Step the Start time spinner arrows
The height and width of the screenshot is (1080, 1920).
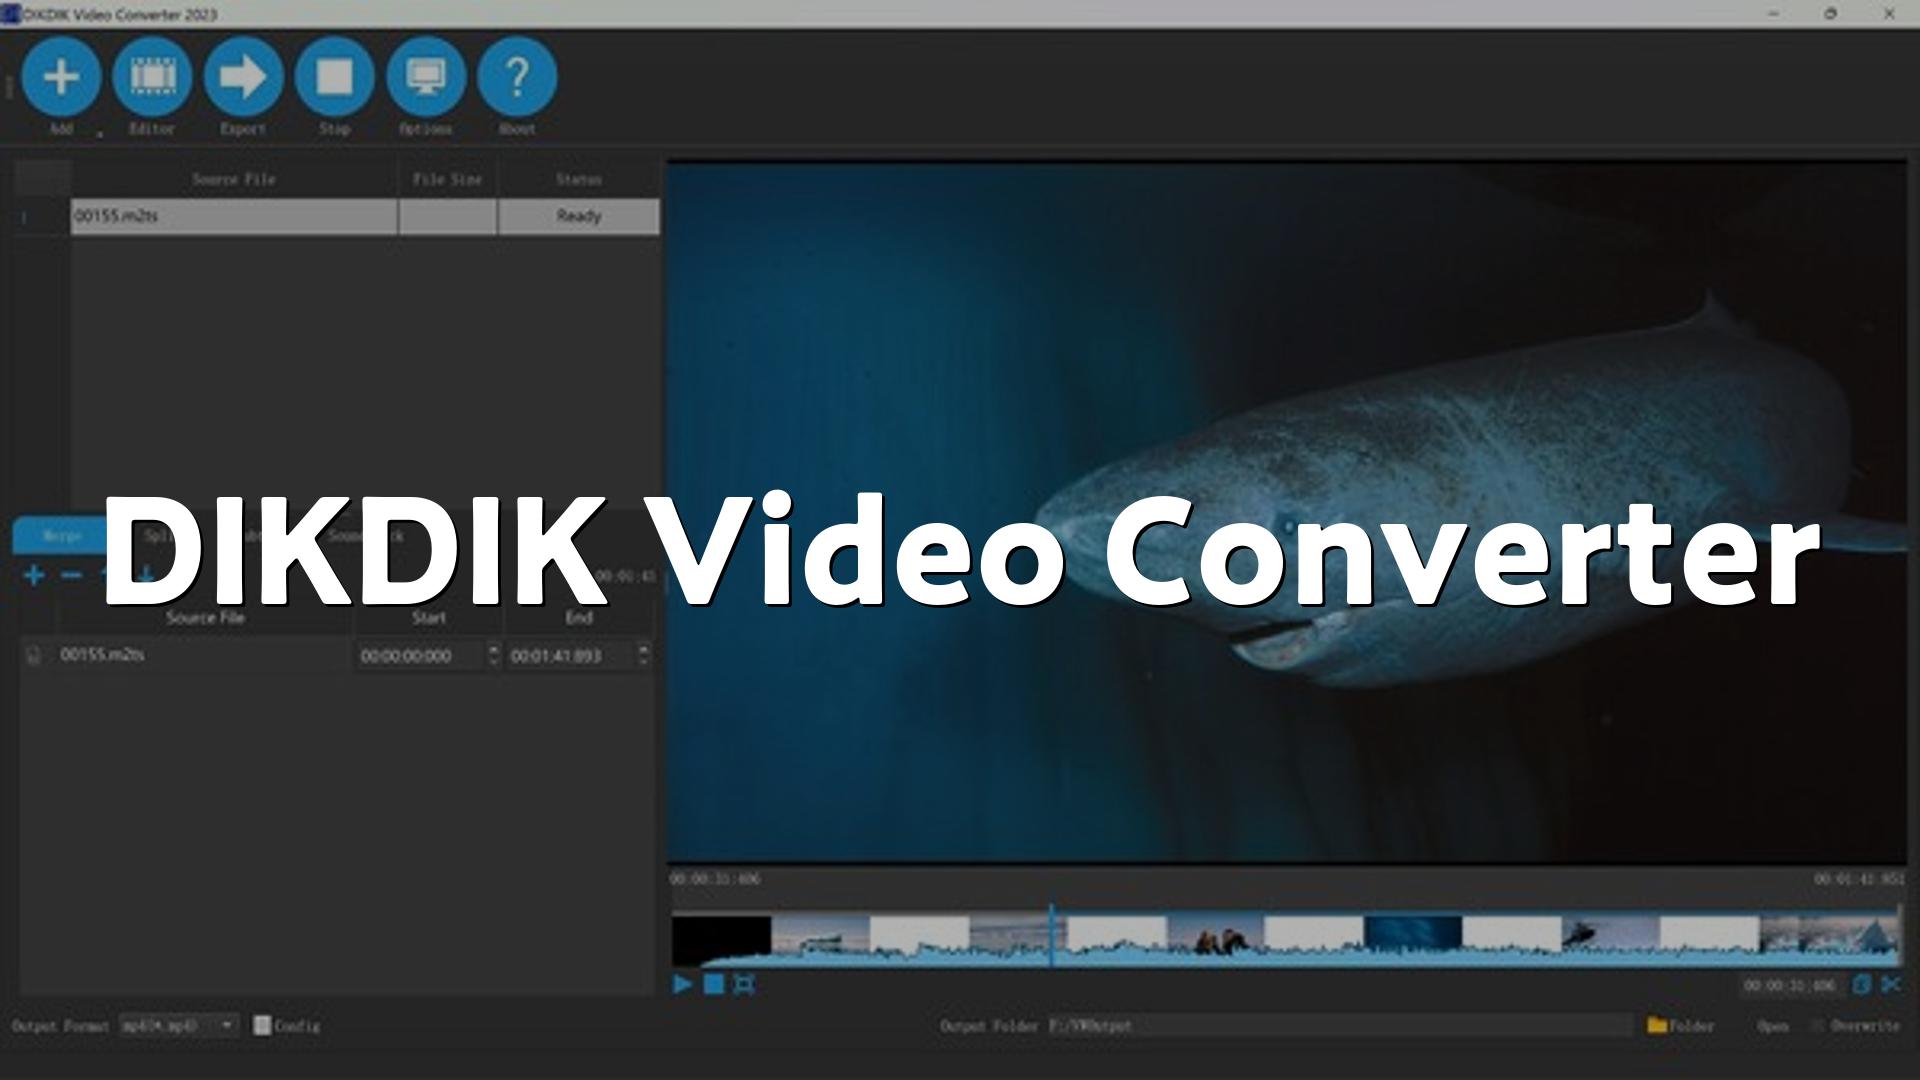[493, 655]
